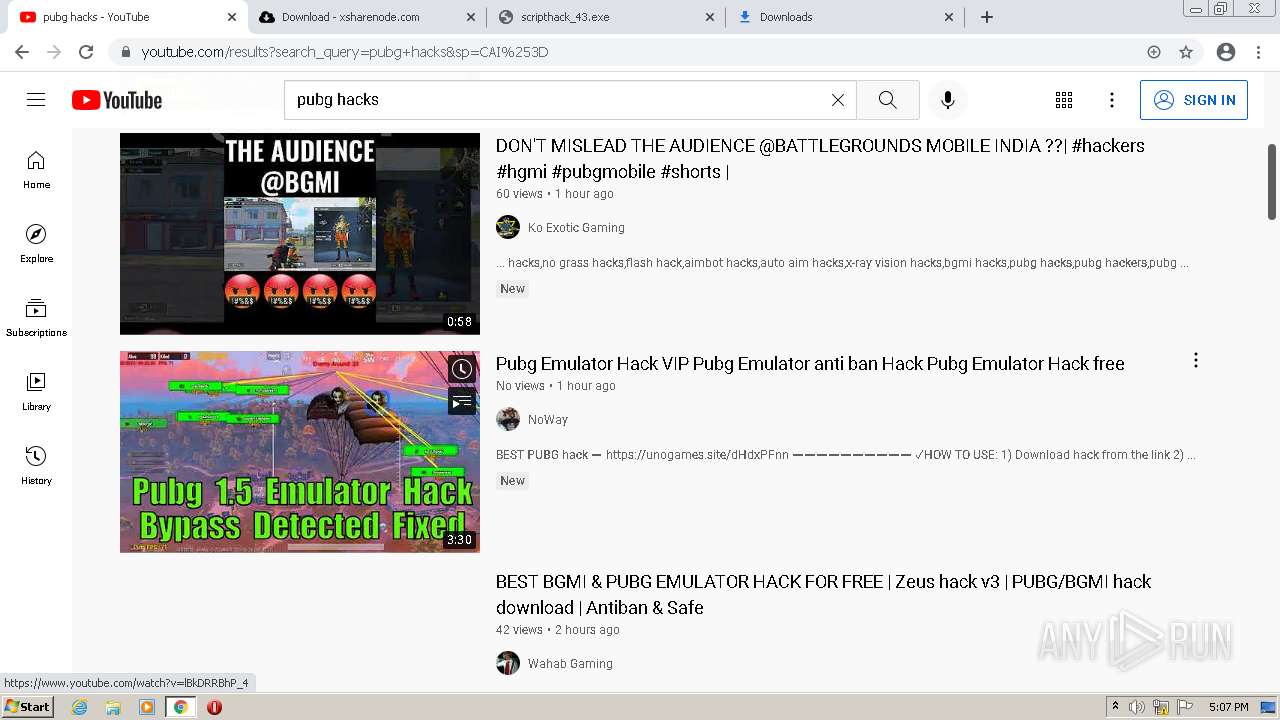The height and width of the screenshot is (720, 1280).
Task: Open options menu for Pubg Emulator Hack VIP video
Action: point(1196,360)
